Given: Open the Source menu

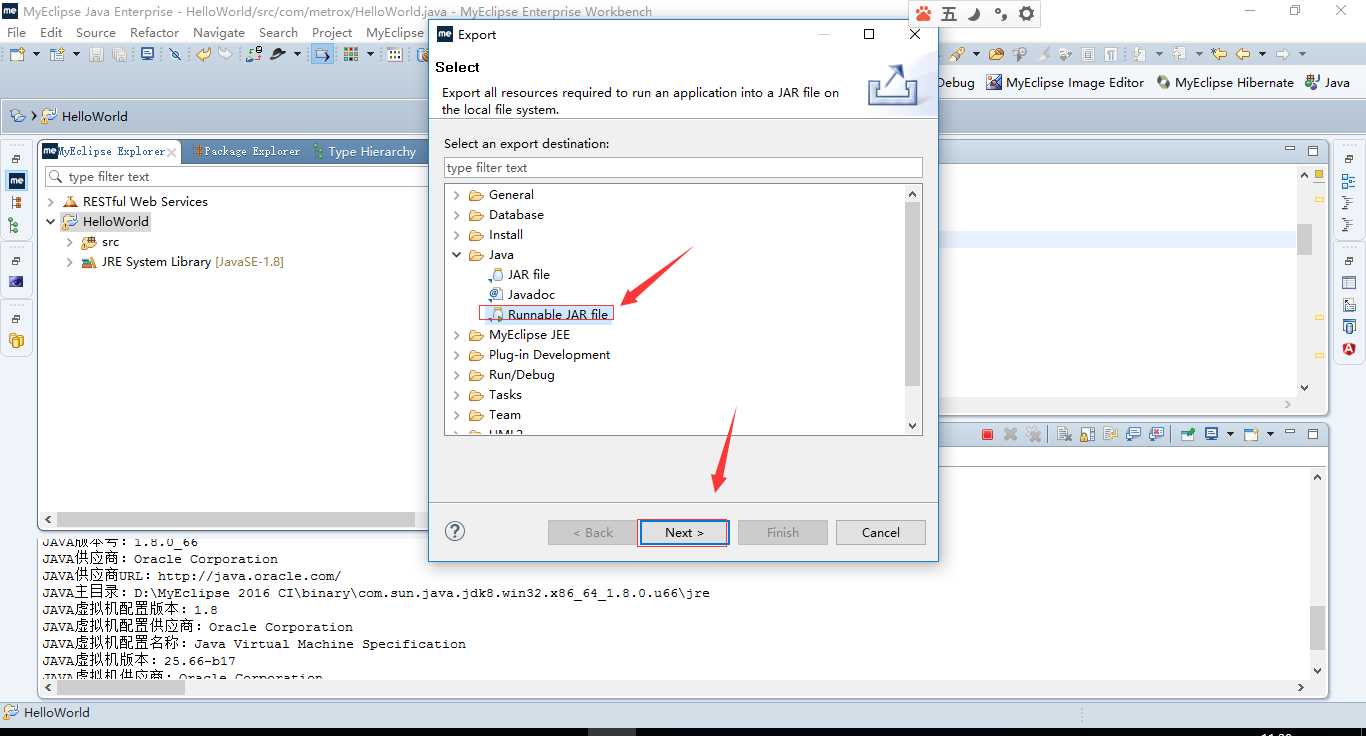Looking at the screenshot, I should pyautogui.click(x=96, y=32).
